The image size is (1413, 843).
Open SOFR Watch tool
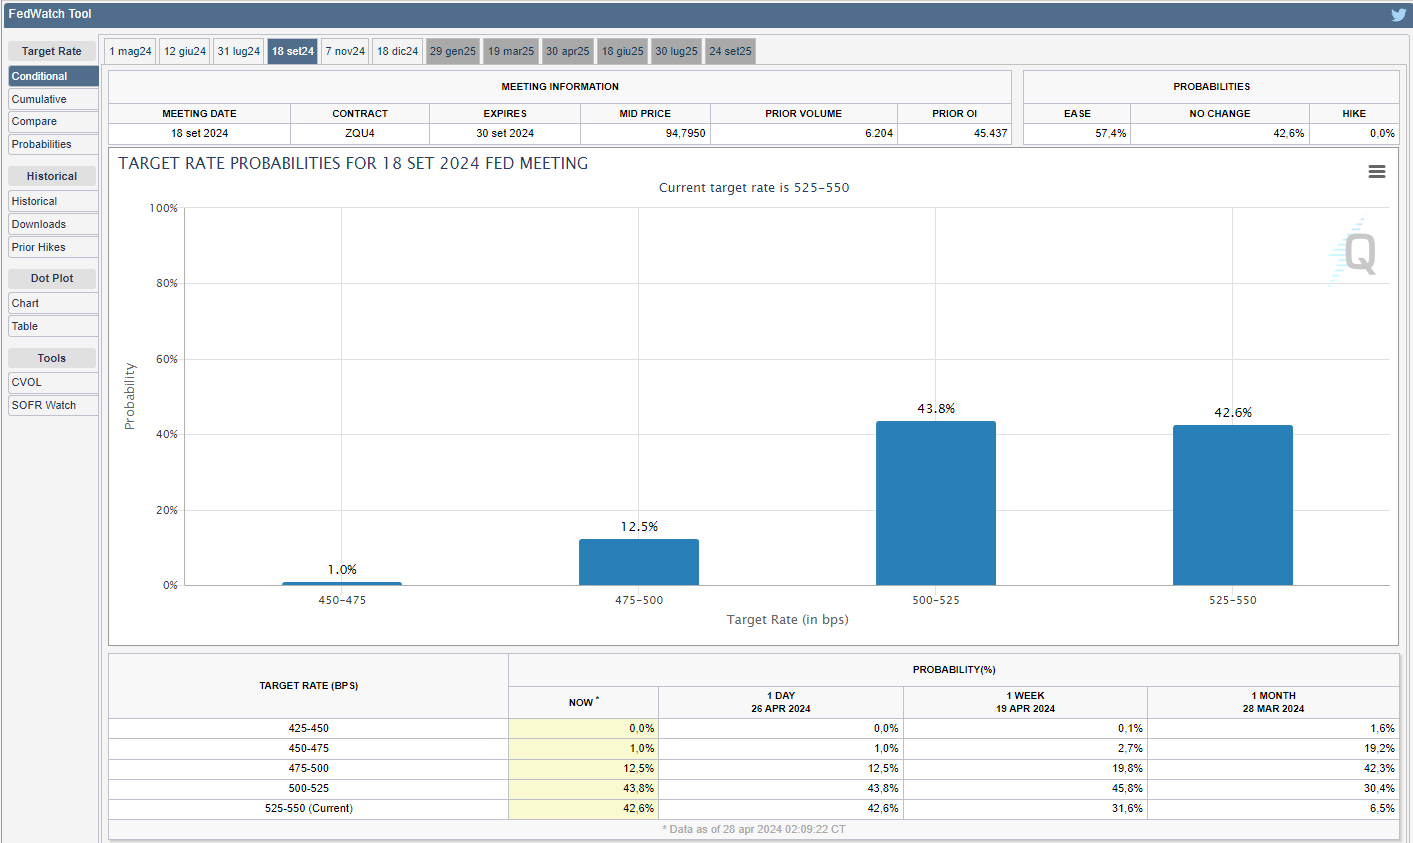coord(53,405)
